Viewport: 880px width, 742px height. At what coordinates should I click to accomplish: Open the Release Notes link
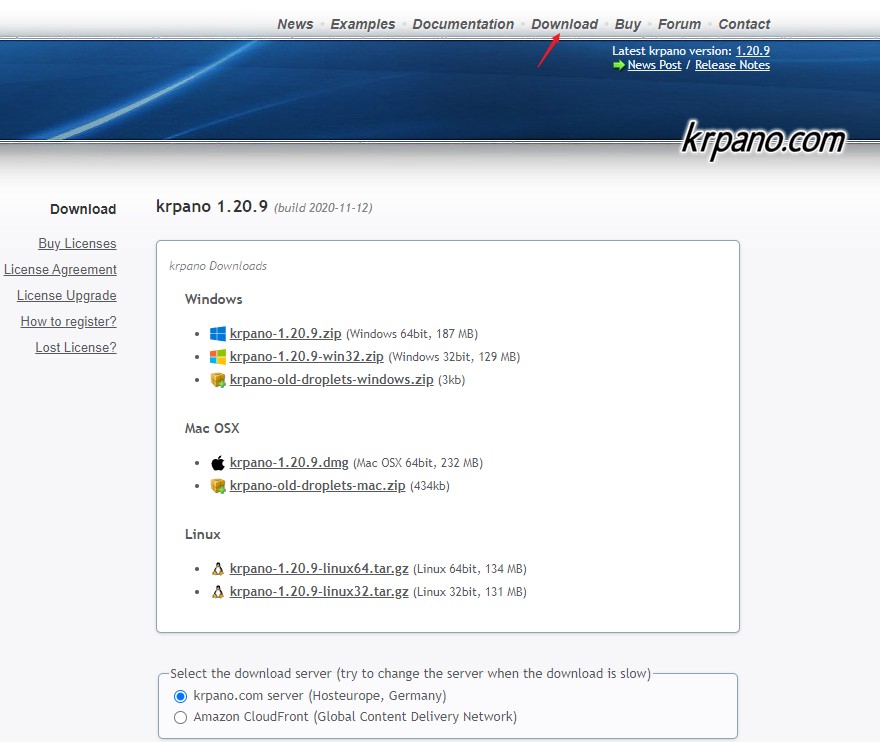coord(732,65)
